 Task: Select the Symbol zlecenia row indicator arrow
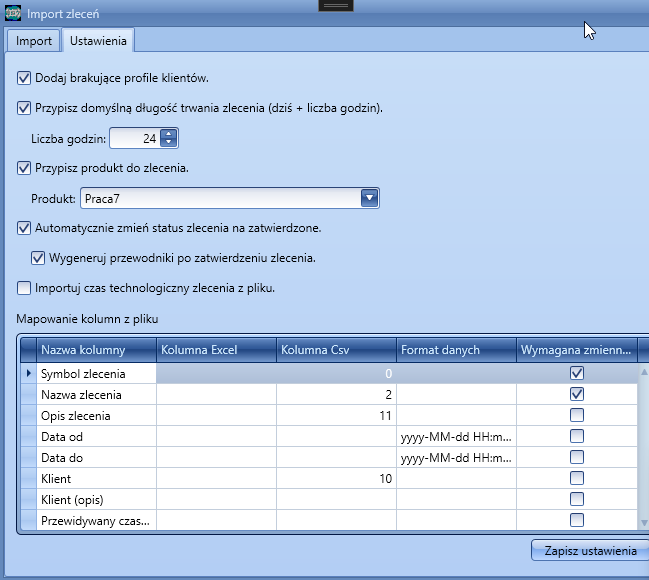pyautogui.click(x=27, y=373)
